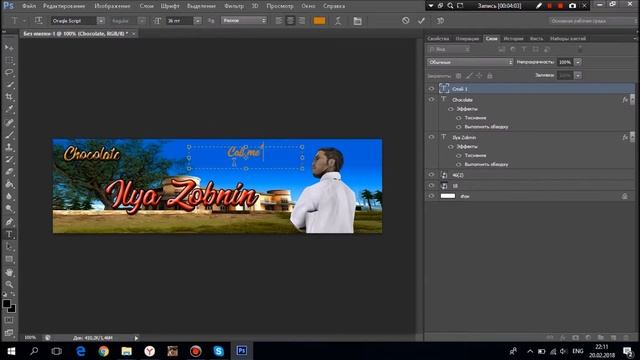Toggle Quick Mask mode

pos(9,320)
